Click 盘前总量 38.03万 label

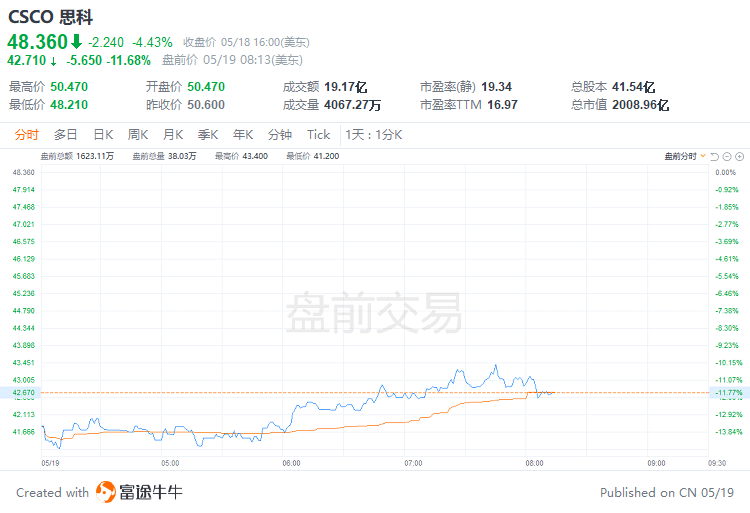point(164,156)
